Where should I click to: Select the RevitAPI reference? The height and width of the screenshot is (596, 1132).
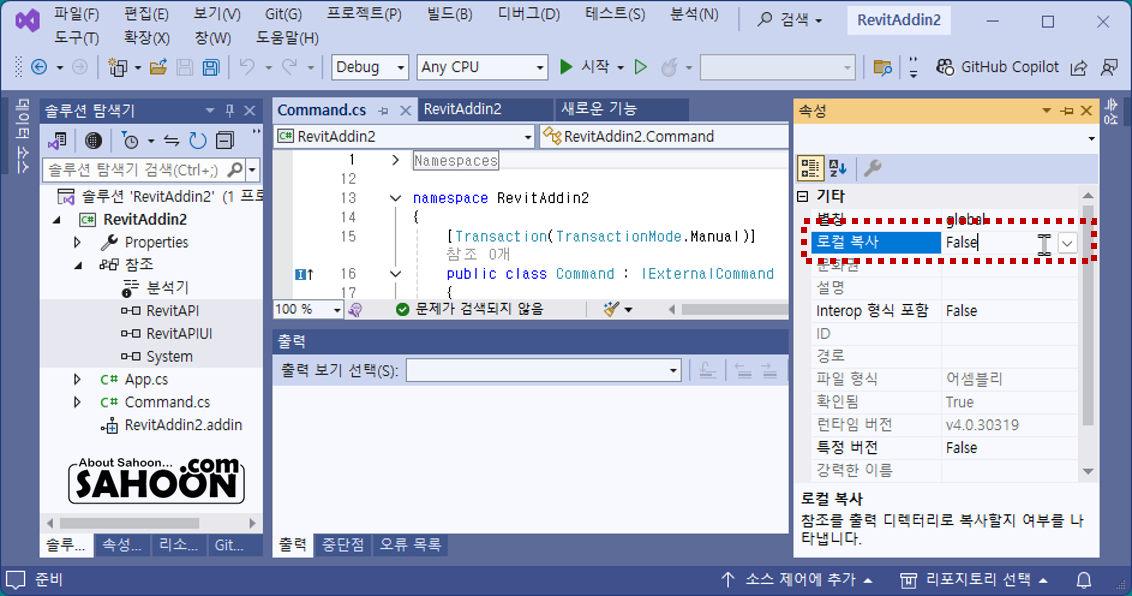173,311
